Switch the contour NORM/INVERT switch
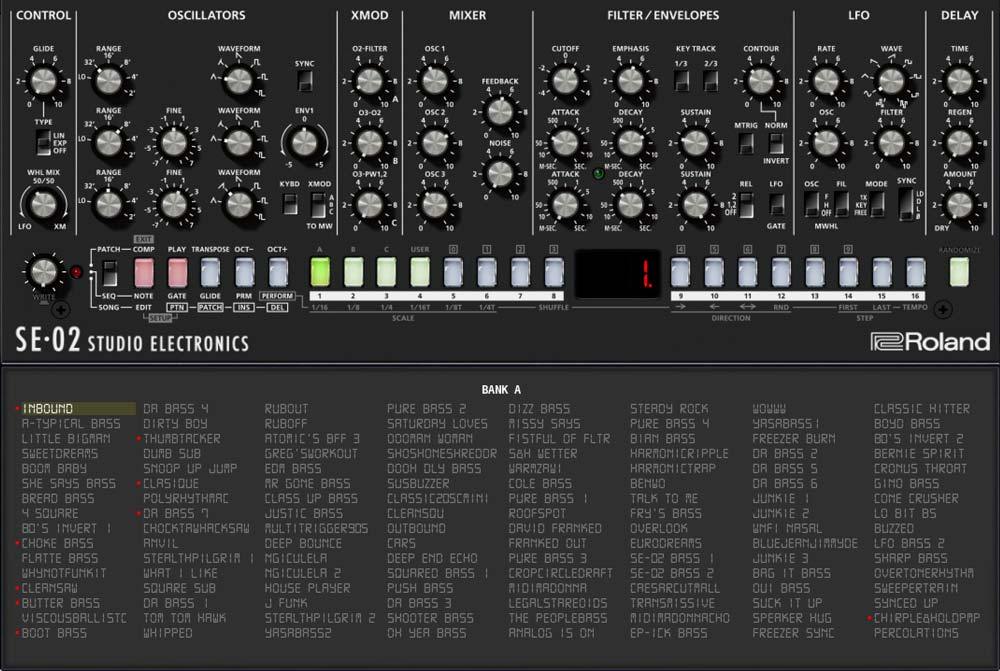 click(776, 143)
